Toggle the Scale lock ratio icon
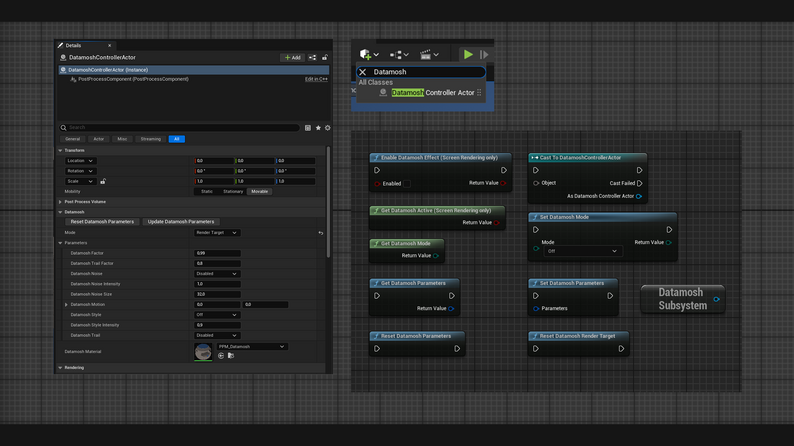 [x=103, y=181]
